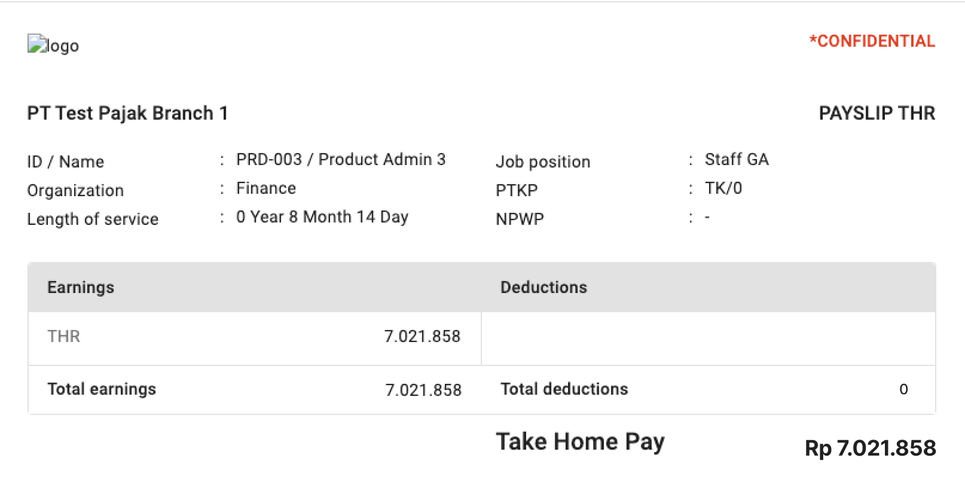
Task: Click the NPWP label
Action: coord(520,219)
